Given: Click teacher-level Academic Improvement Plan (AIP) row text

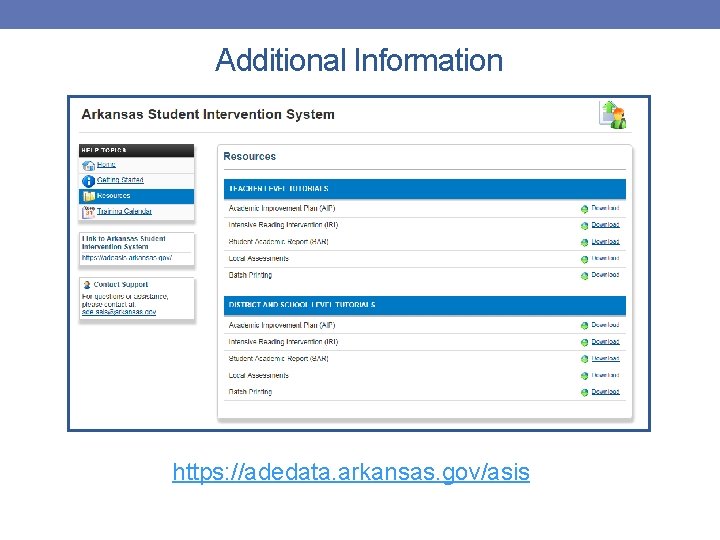Looking at the screenshot, I should 282,208.
